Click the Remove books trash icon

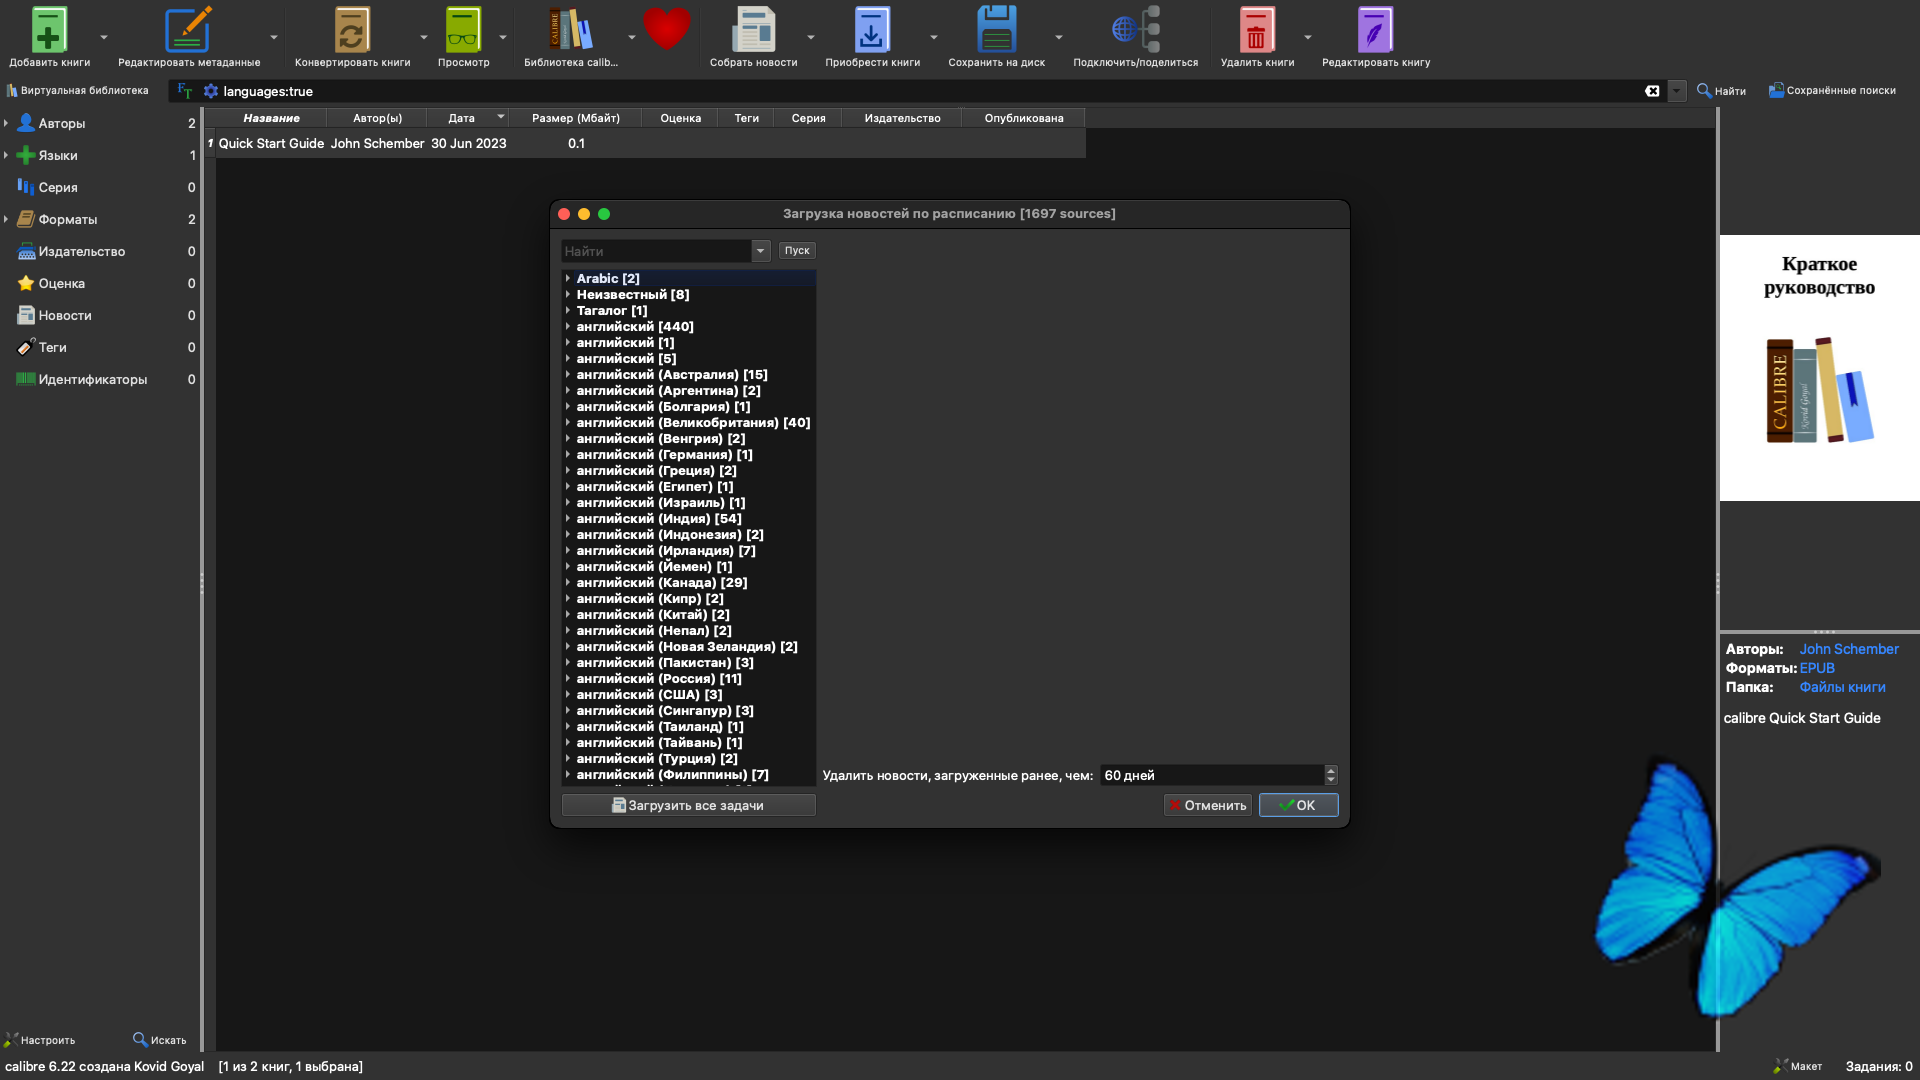pyautogui.click(x=1256, y=30)
